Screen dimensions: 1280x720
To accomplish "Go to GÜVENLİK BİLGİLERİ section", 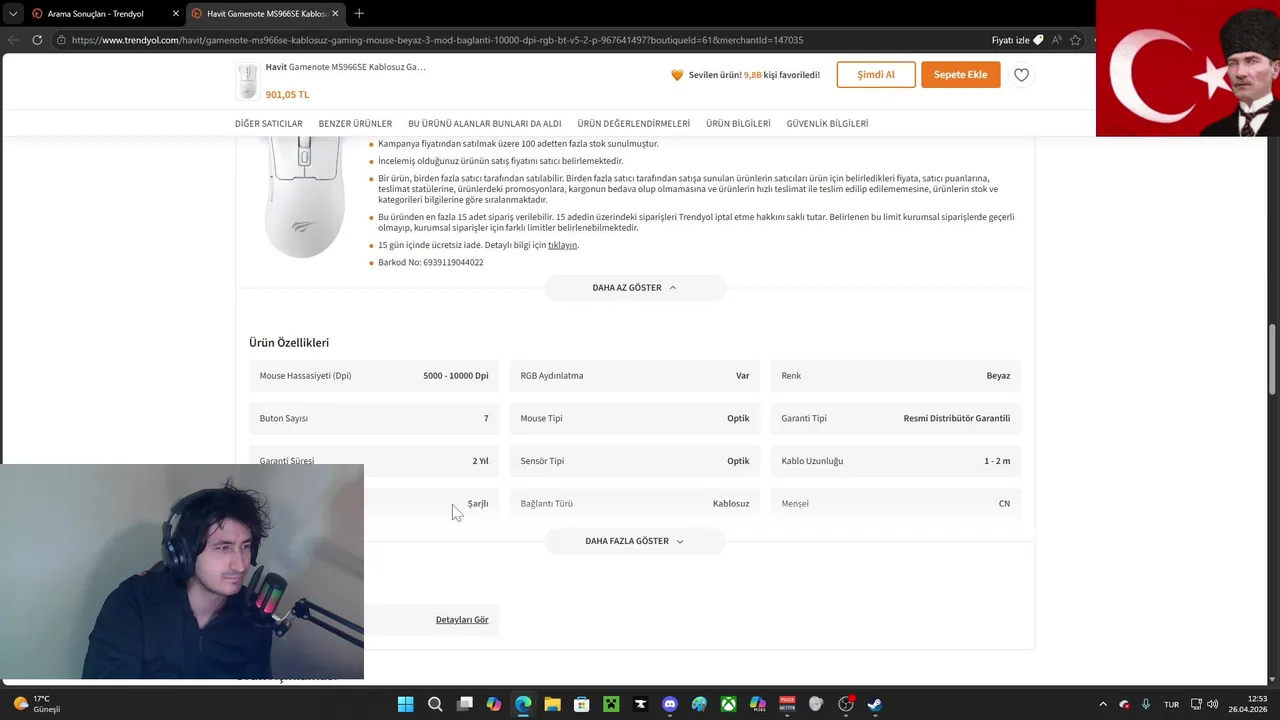I will pos(827,124).
